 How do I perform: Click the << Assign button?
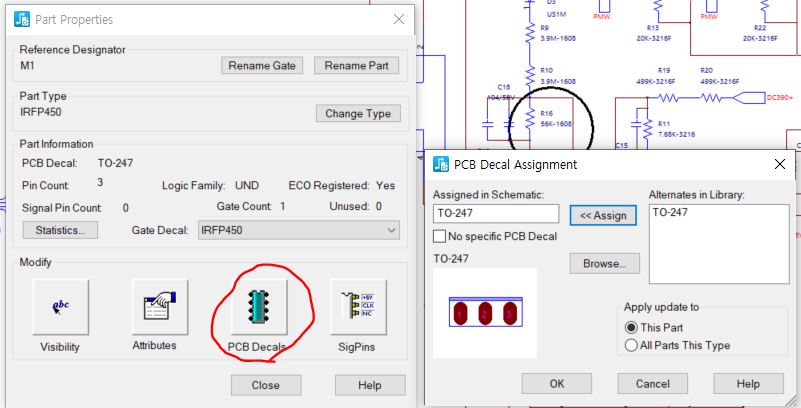point(603,214)
